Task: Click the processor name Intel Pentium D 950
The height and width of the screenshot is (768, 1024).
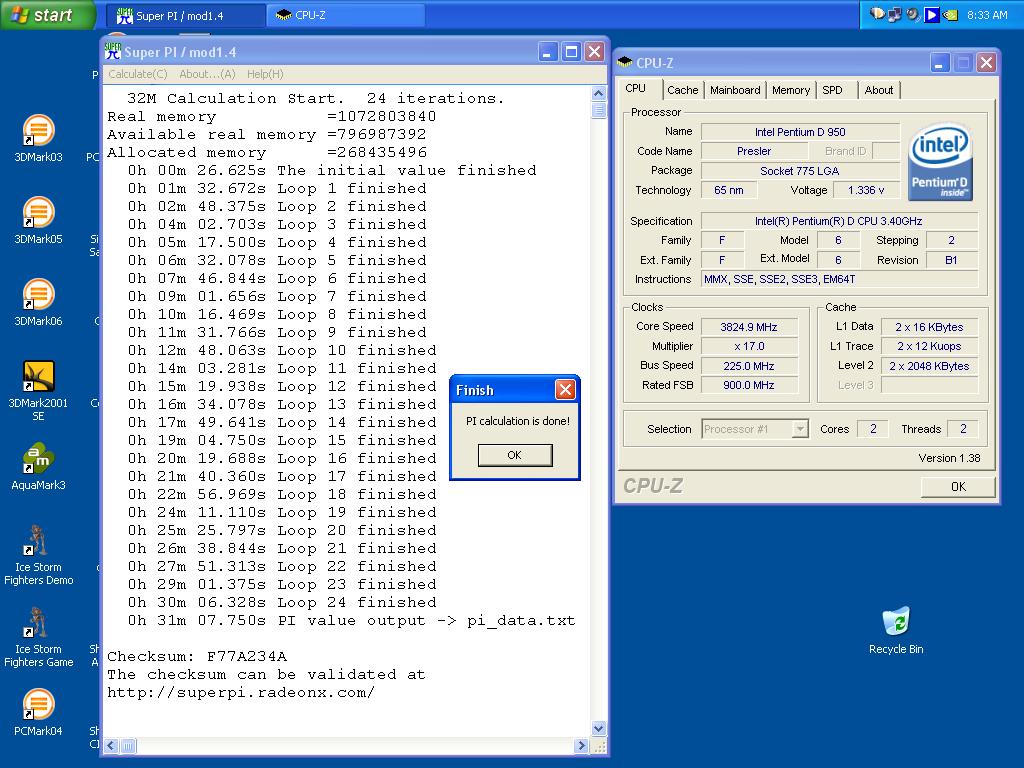Action: coord(800,132)
